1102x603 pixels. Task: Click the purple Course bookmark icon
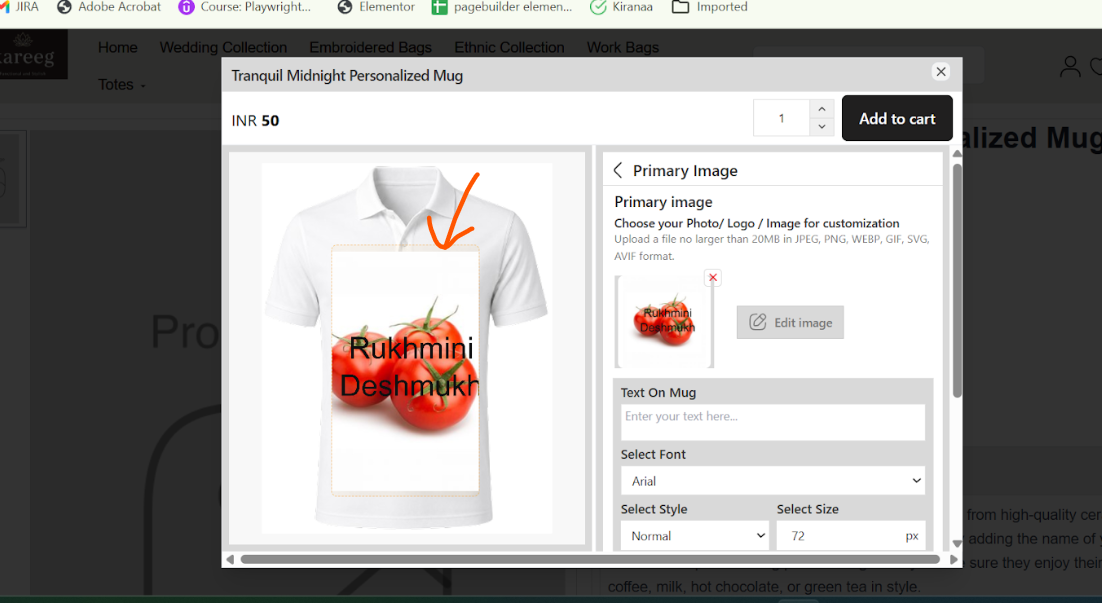coord(186,7)
